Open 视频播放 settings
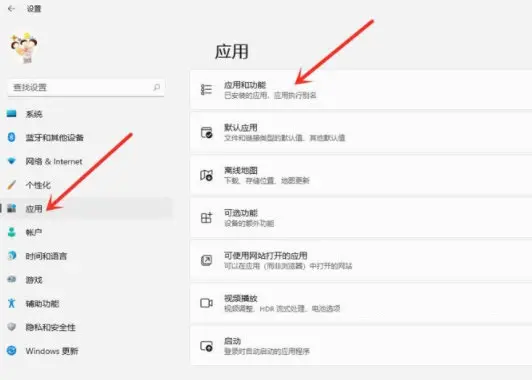The height and width of the screenshot is (380, 532). click(361, 303)
